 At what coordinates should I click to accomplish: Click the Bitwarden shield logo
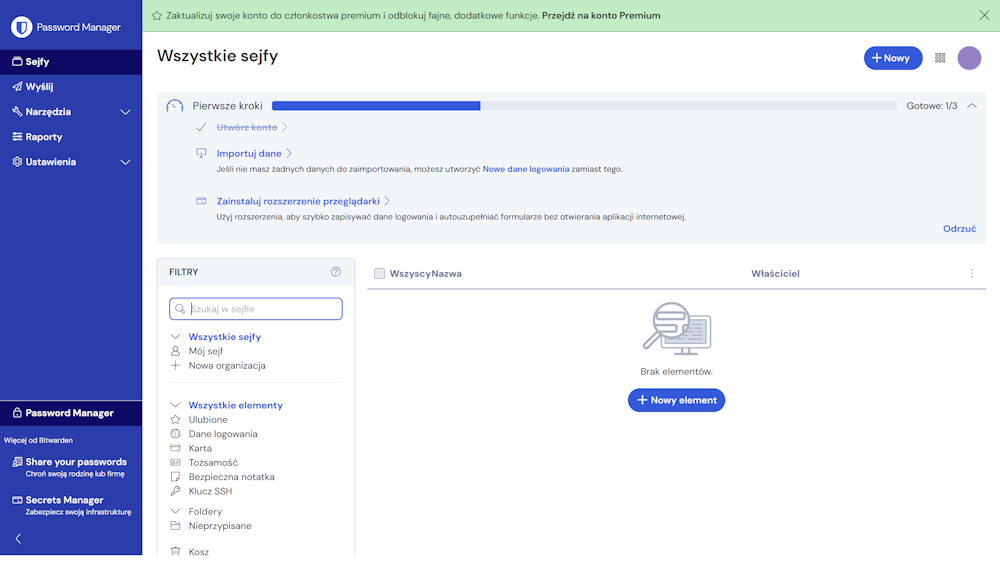tap(21, 27)
